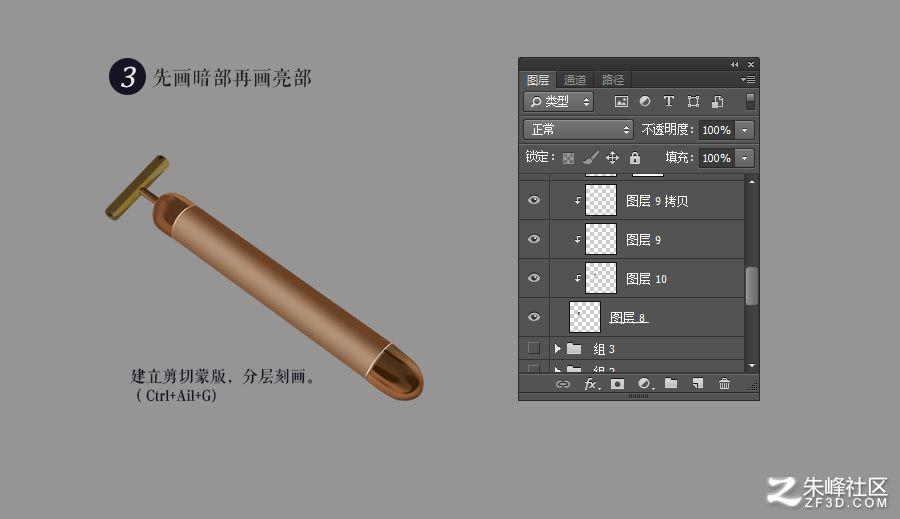Create a new layer

coord(698,384)
